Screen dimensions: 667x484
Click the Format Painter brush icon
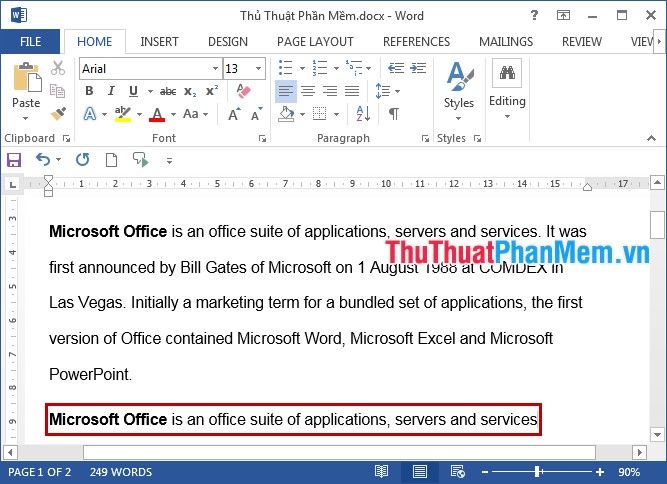[58, 113]
